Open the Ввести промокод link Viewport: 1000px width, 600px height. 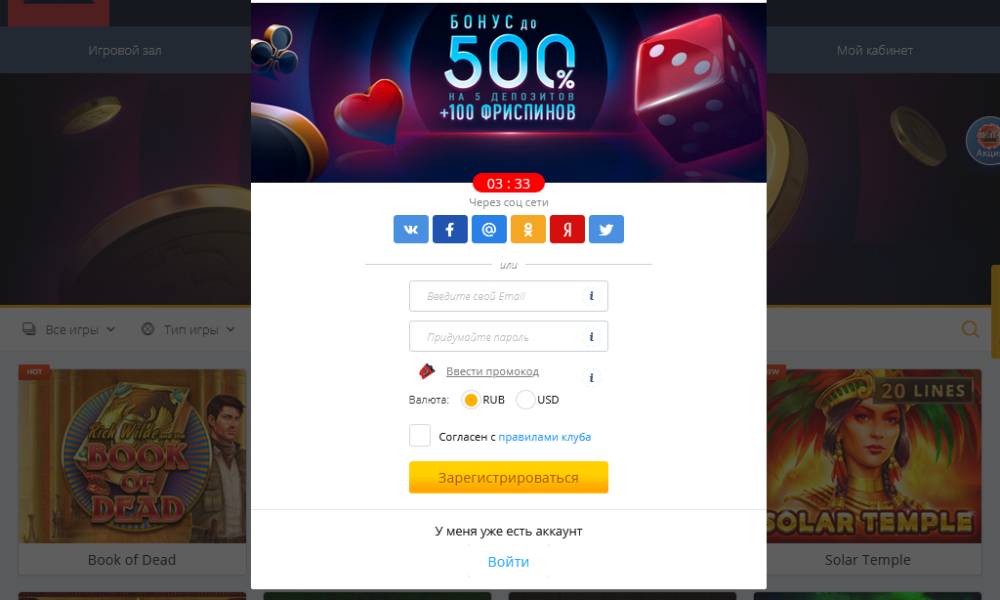point(492,371)
